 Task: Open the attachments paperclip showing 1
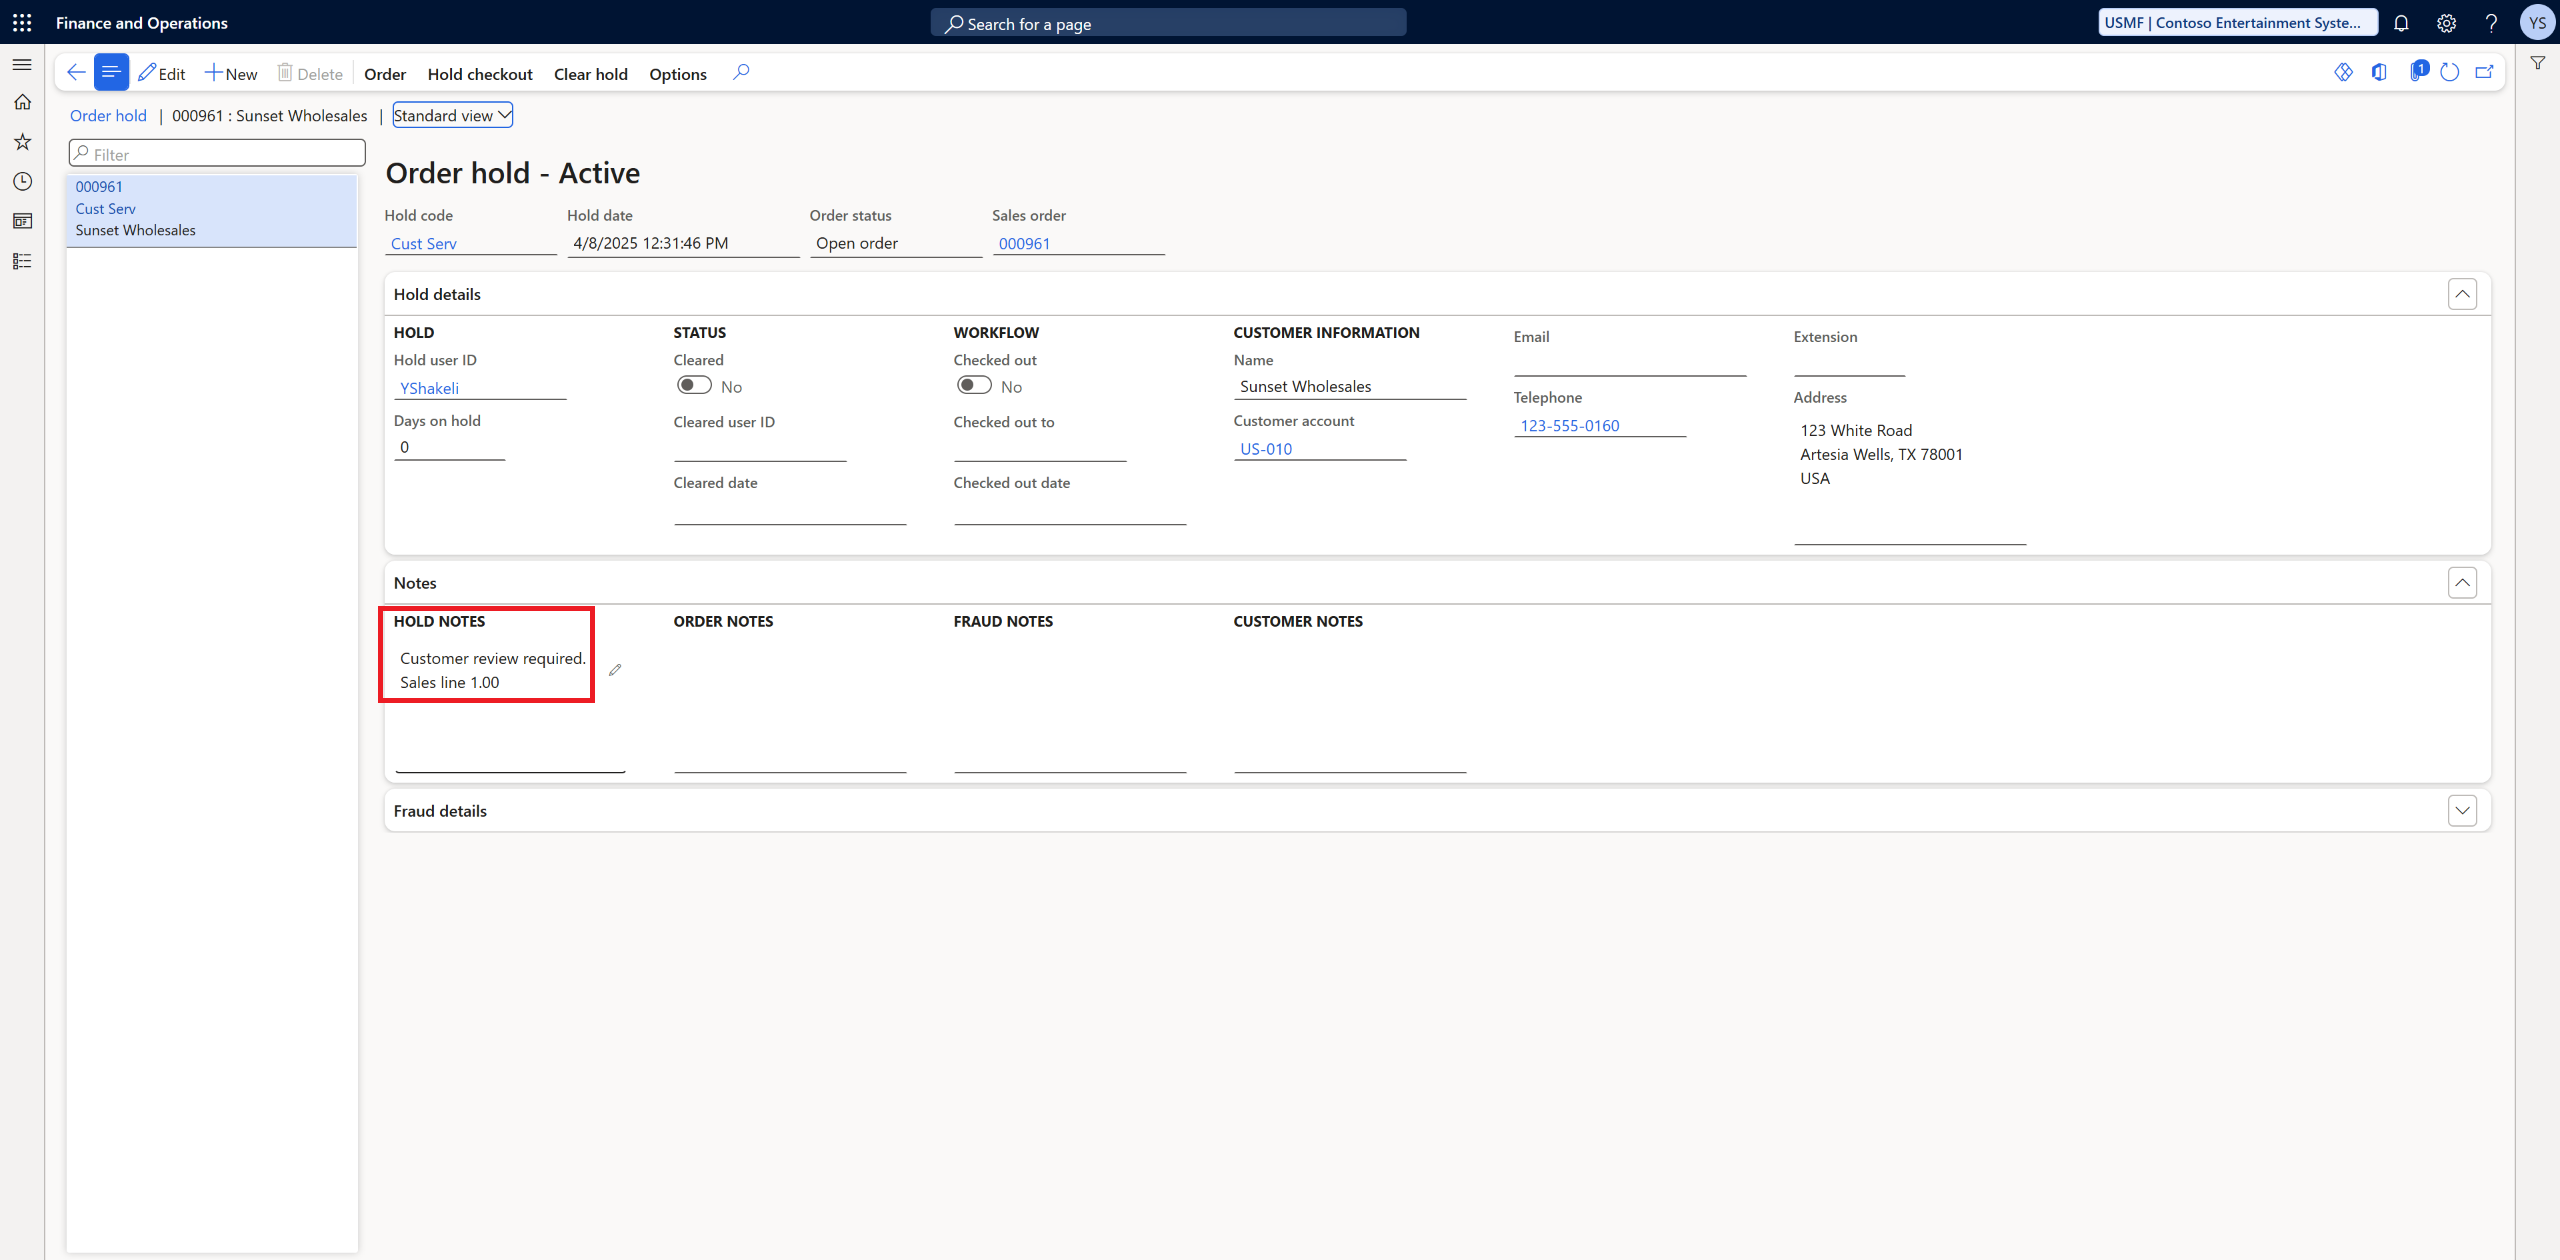[2419, 72]
